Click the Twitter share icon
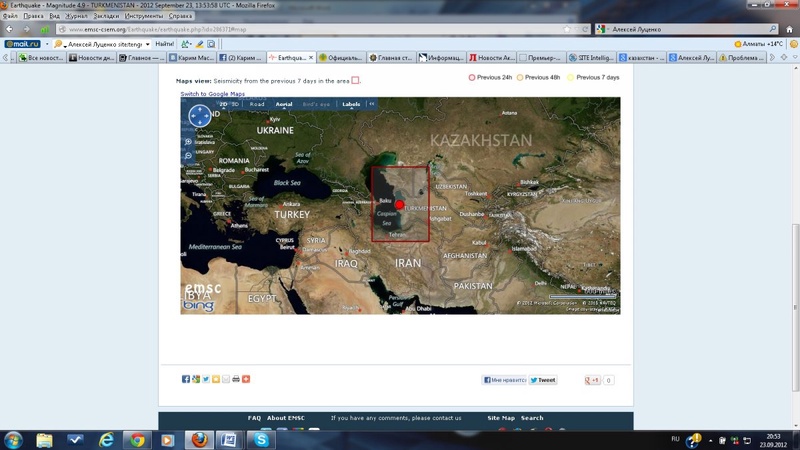800x450 pixels. click(x=205, y=379)
